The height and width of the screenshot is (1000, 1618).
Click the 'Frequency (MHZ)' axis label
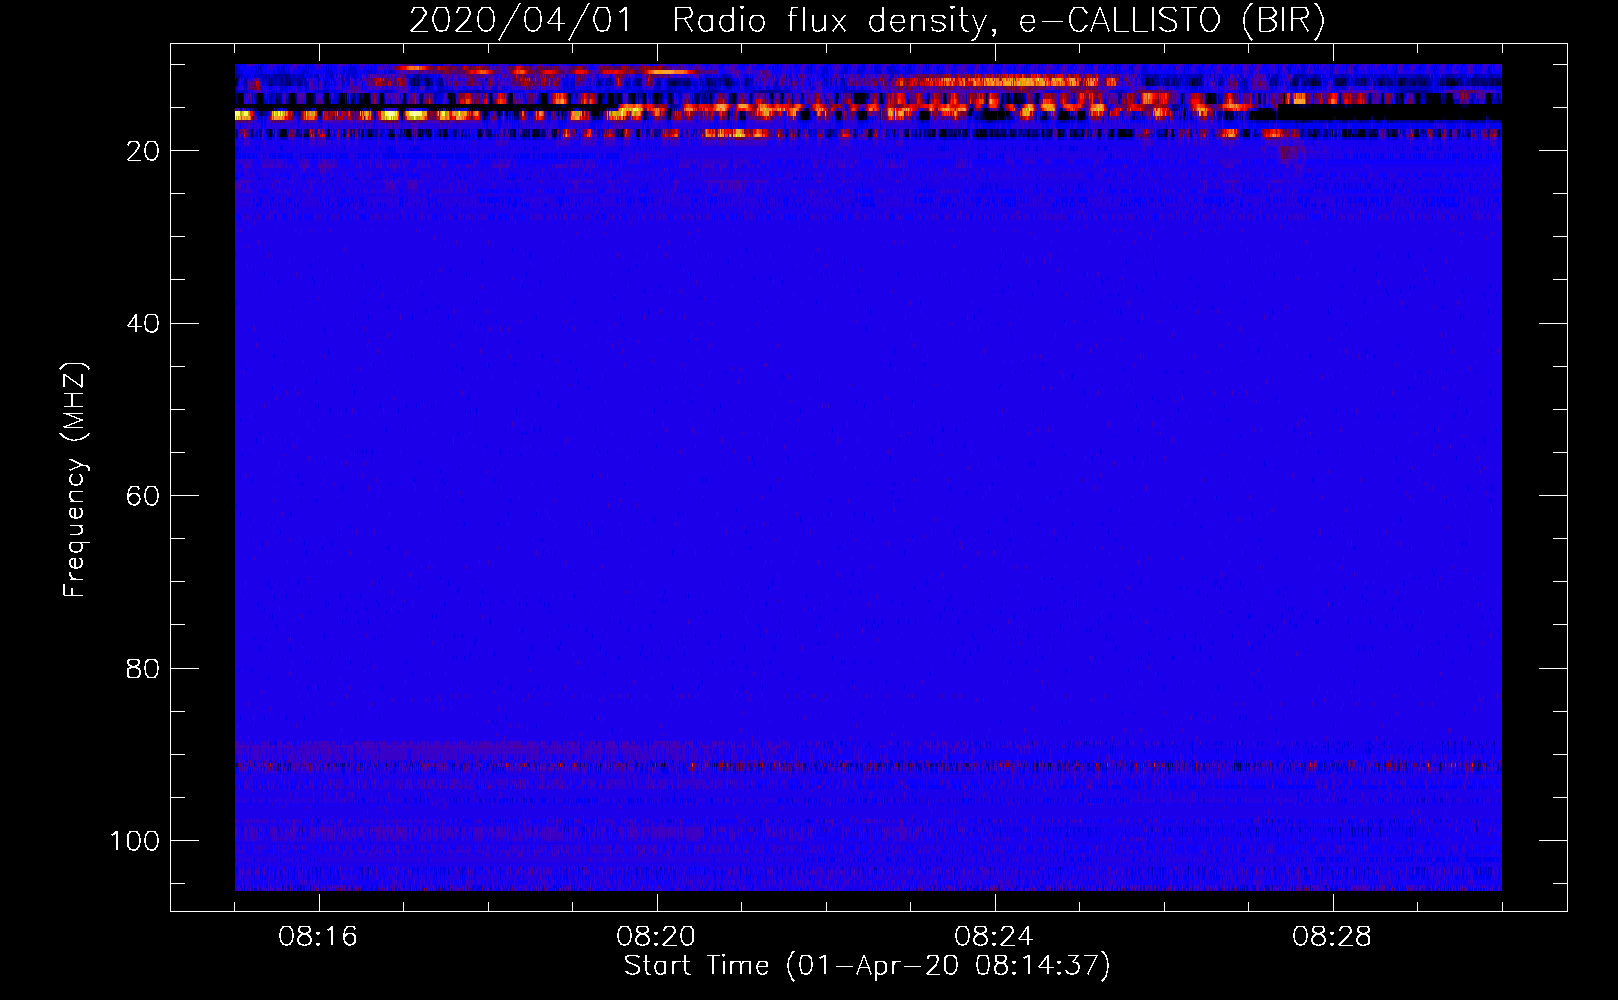pyautogui.click(x=75, y=479)
